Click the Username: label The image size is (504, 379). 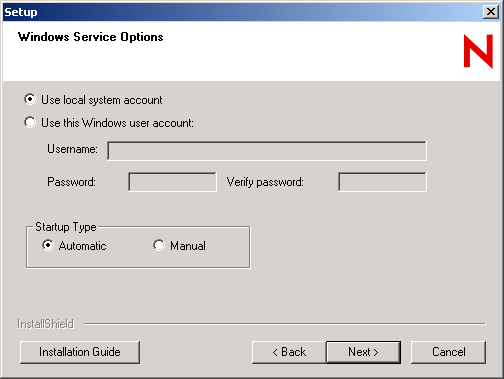72,149
